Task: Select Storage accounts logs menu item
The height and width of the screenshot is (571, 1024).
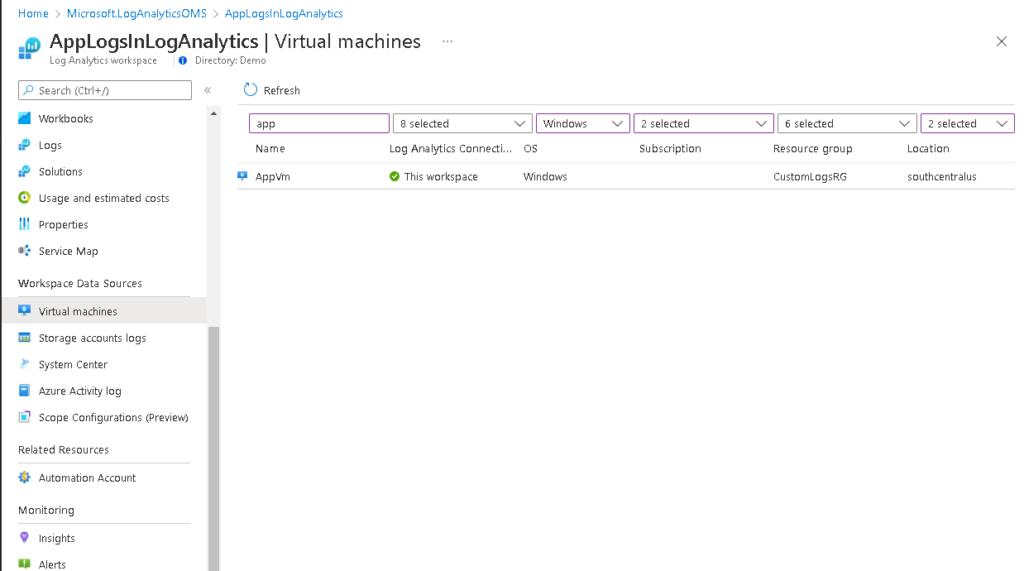Action: pyautogui.click(x=92, y=338)
